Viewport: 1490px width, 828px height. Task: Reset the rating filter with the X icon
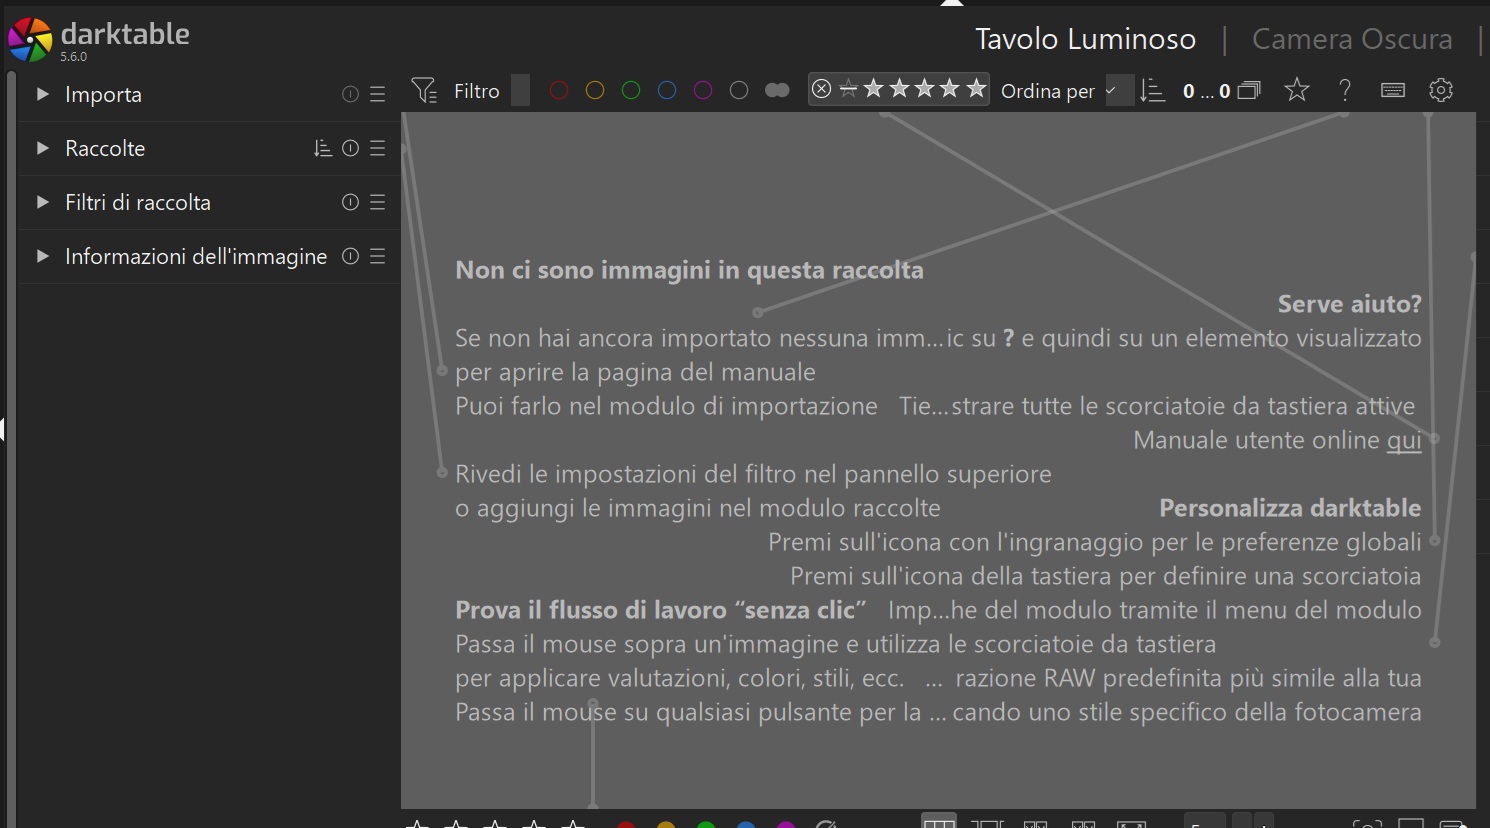(x=821, y=89)
